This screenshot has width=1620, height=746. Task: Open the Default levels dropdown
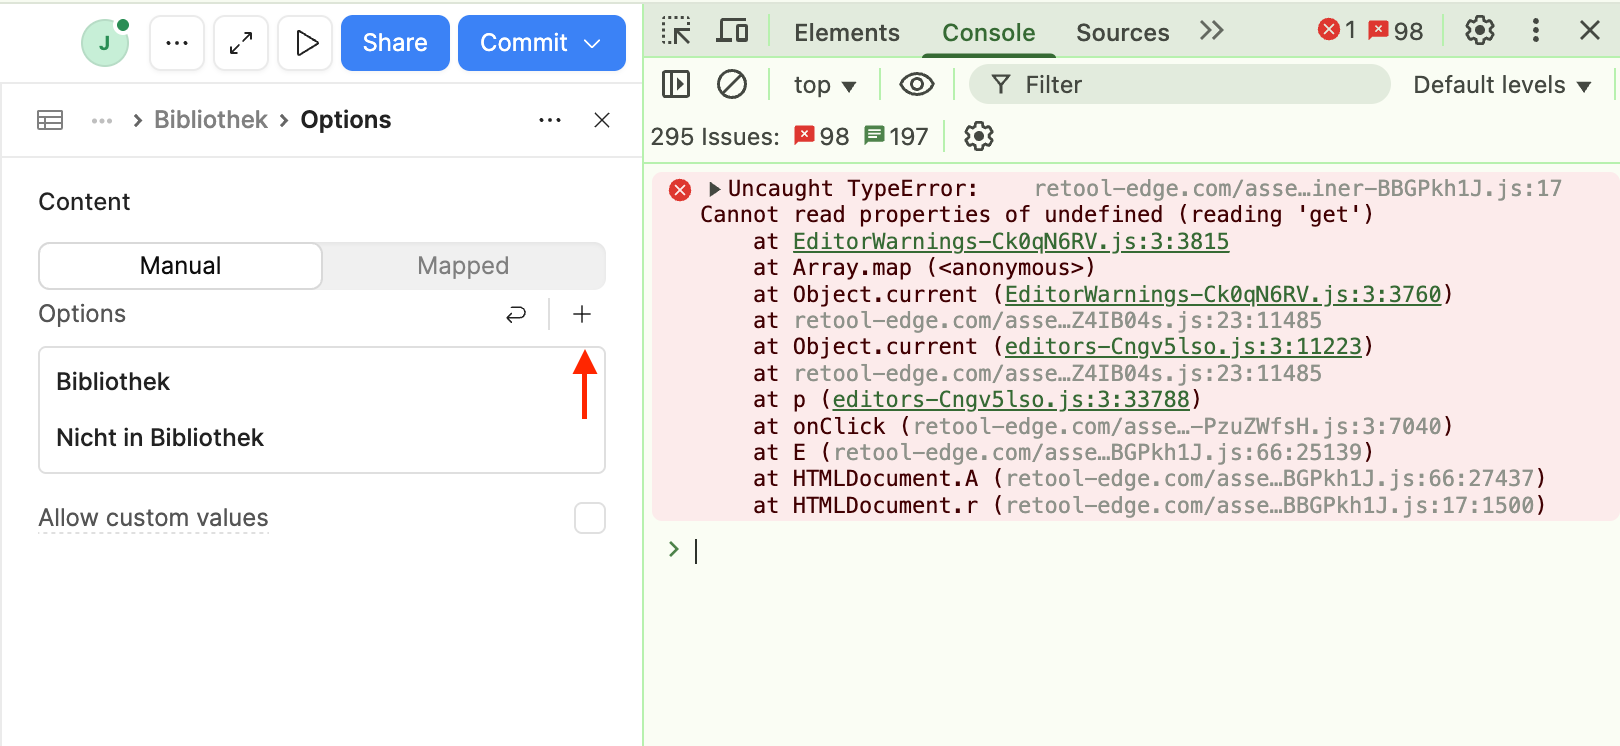point(1501,85)
